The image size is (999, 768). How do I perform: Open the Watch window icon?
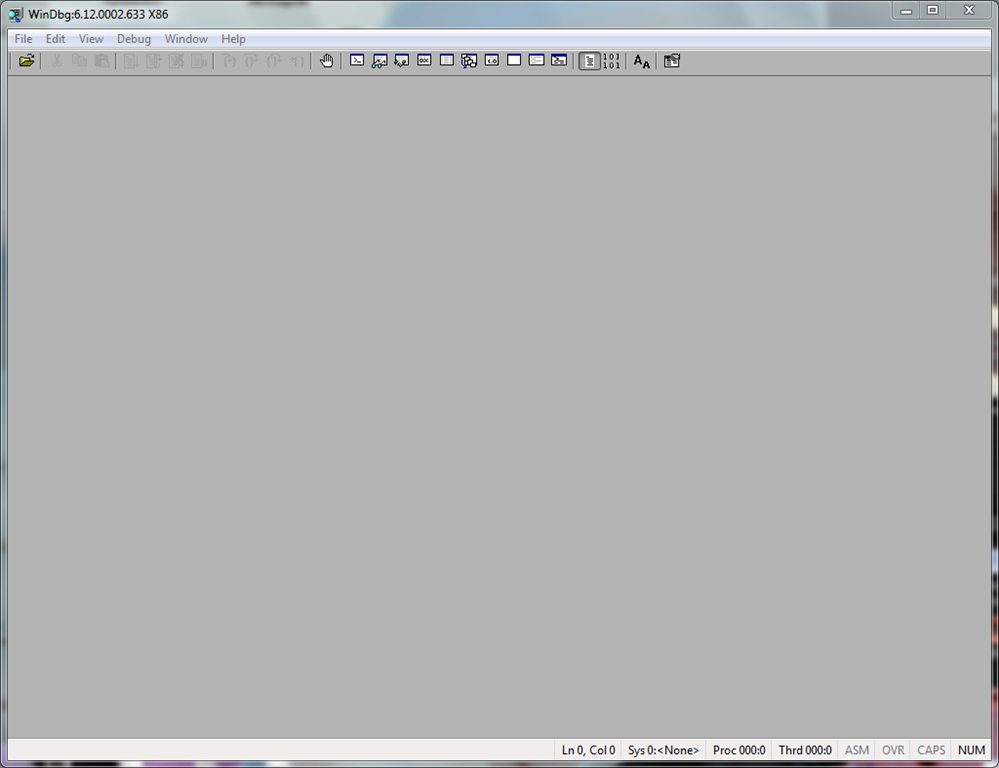379,61
